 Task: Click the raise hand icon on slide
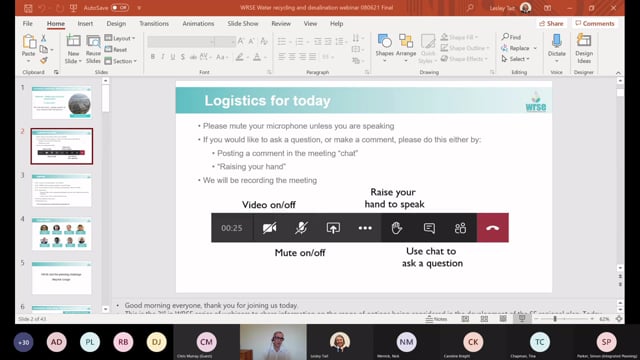click(396, 228)
